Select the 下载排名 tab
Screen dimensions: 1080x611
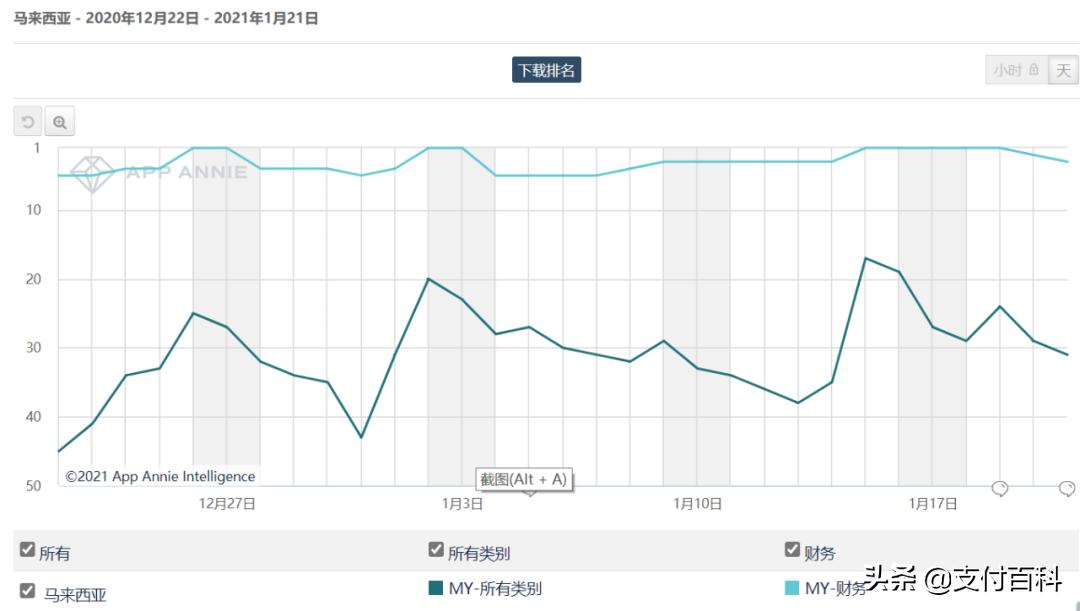tap(546, 70)
